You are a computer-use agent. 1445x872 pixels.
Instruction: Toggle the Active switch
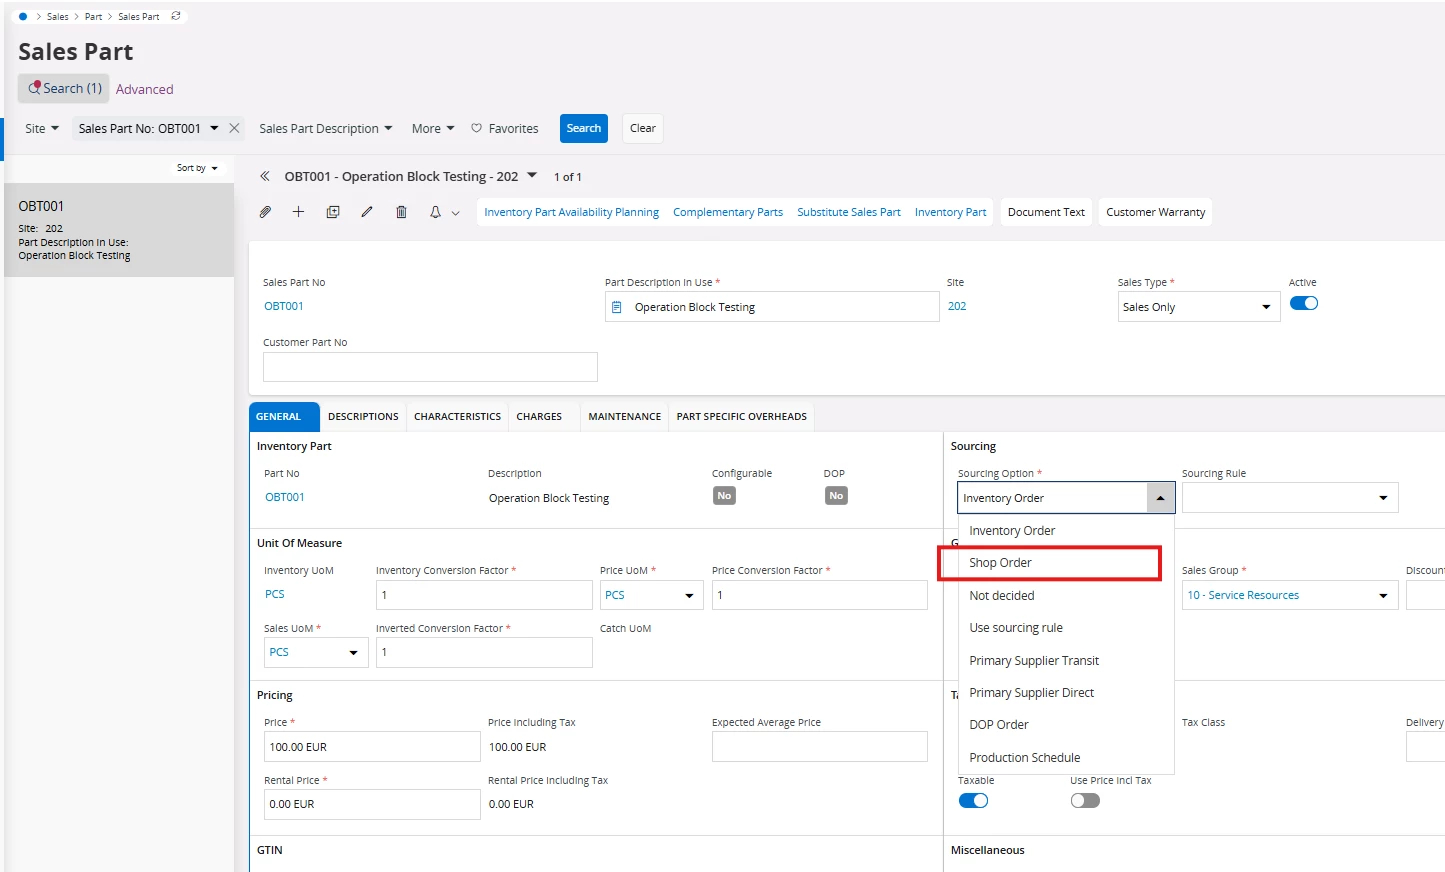(x=1304, y=303)
